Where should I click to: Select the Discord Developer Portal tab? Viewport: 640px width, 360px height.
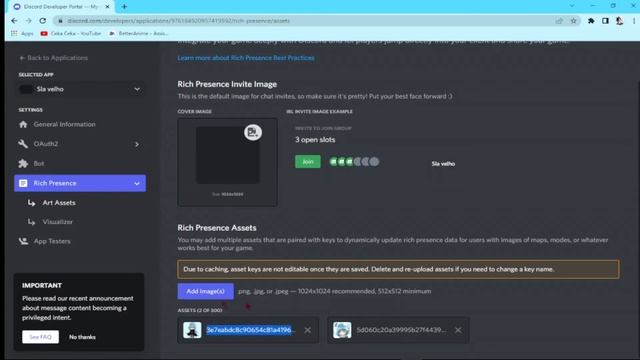point(61,7)
